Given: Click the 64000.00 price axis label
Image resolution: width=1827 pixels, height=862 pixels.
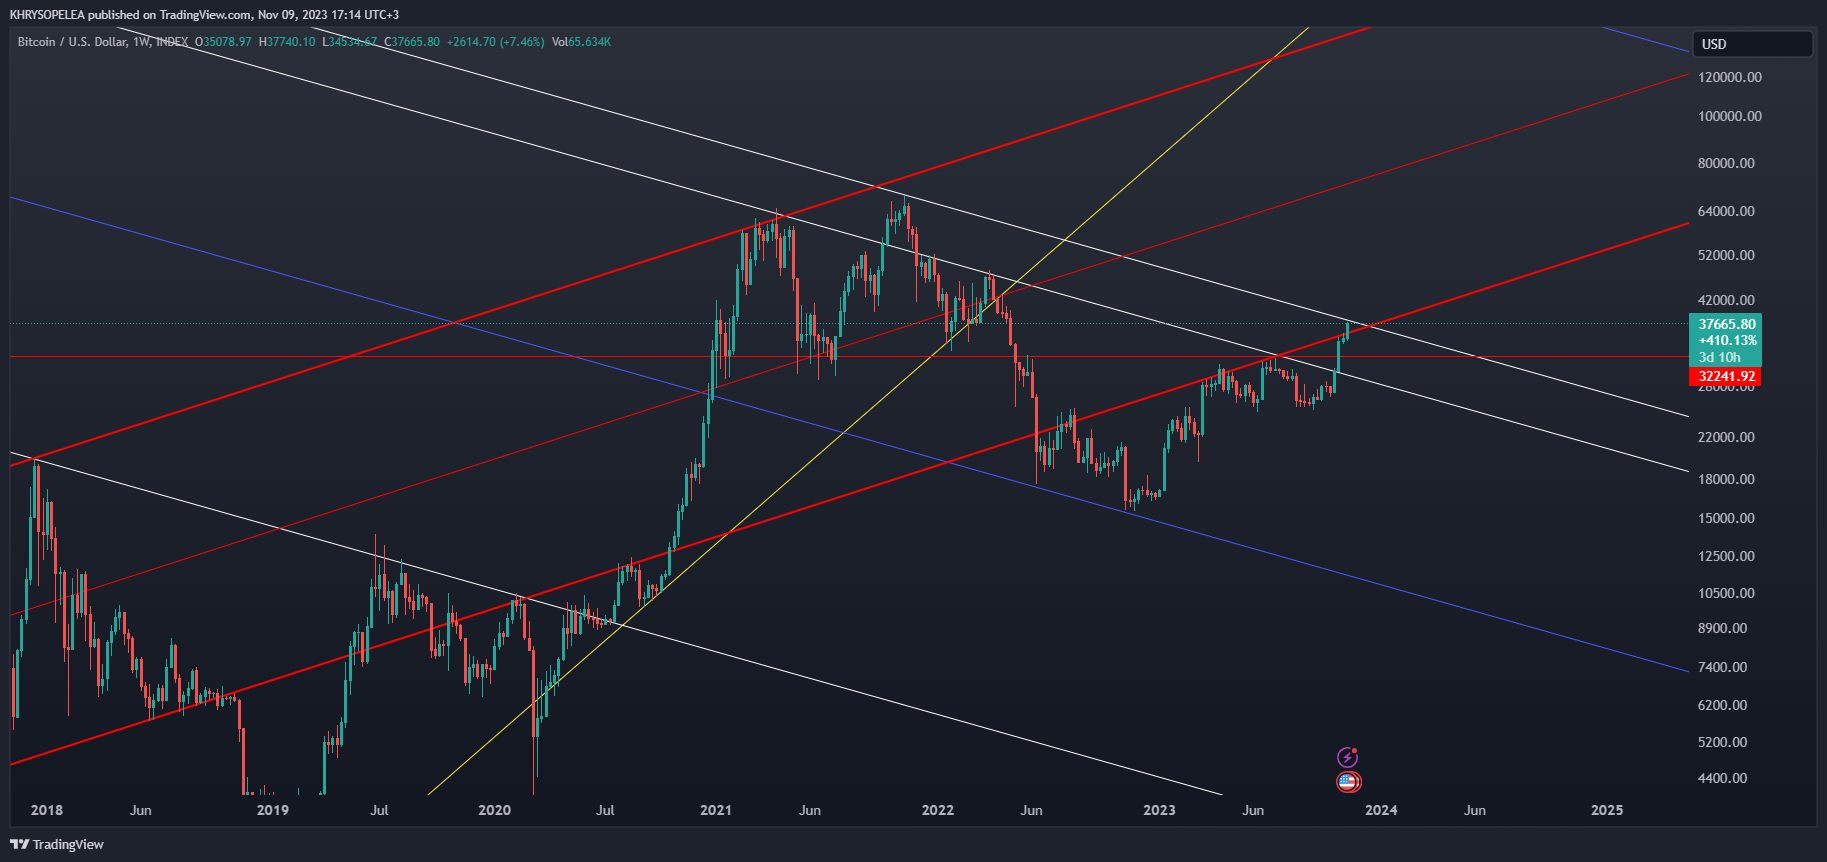Looking at the screenshot, I should click(1726, 211).
